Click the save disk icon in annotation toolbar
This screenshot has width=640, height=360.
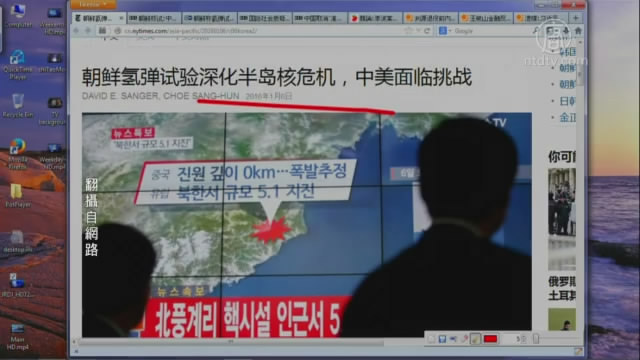(x=442, y=339)
